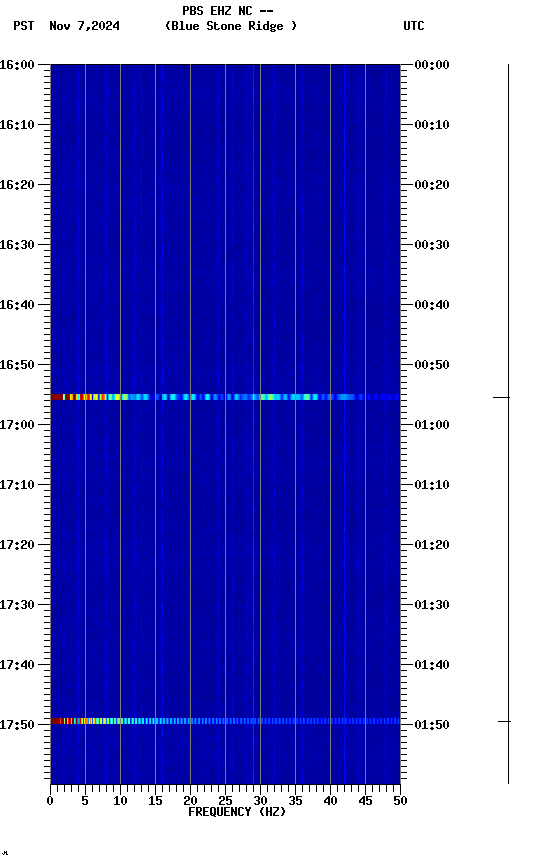552x864 pixels.
Task: Click the 01:00 UTC time label
Action: (432, 425)
